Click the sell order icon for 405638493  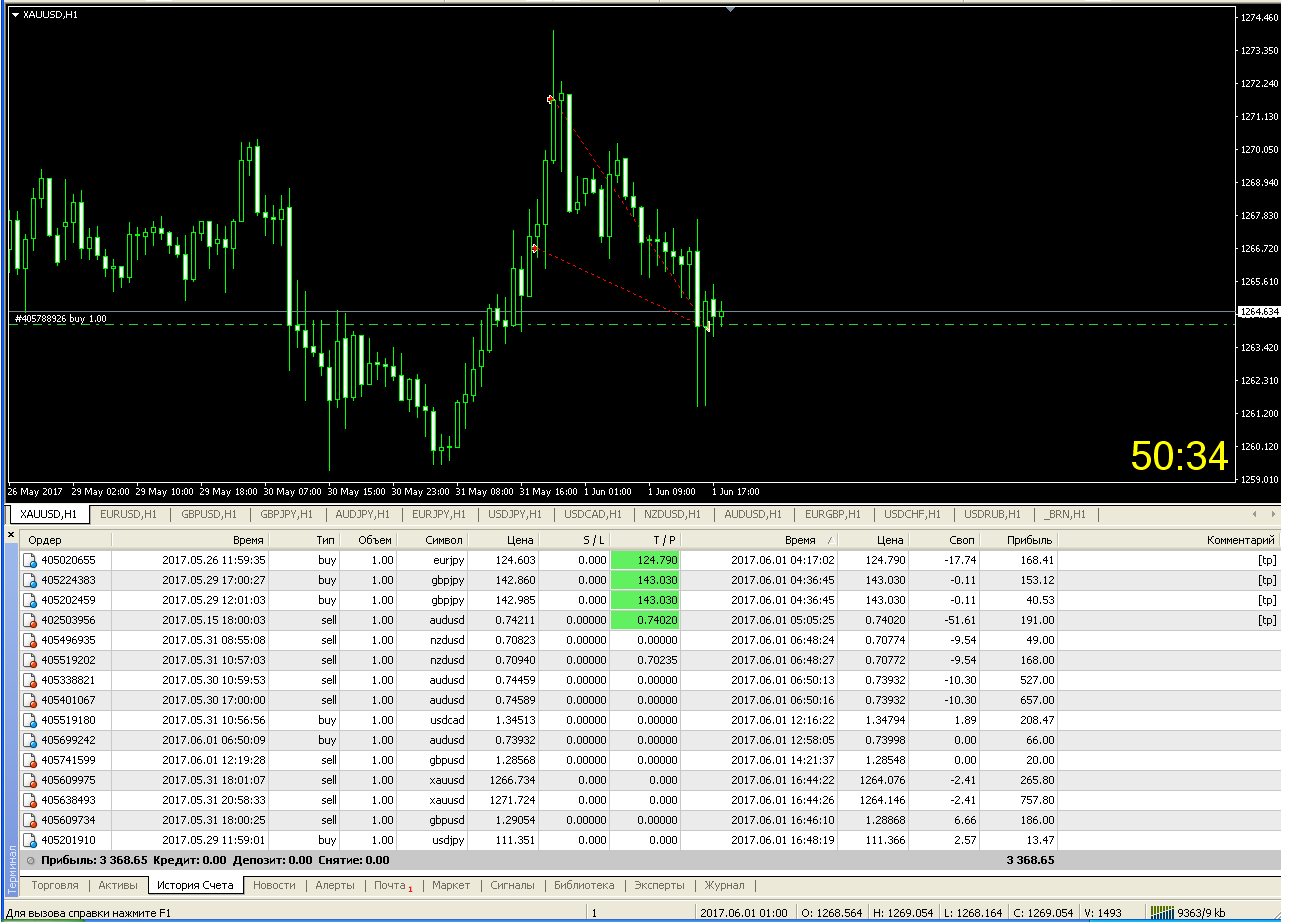[30, 800]
